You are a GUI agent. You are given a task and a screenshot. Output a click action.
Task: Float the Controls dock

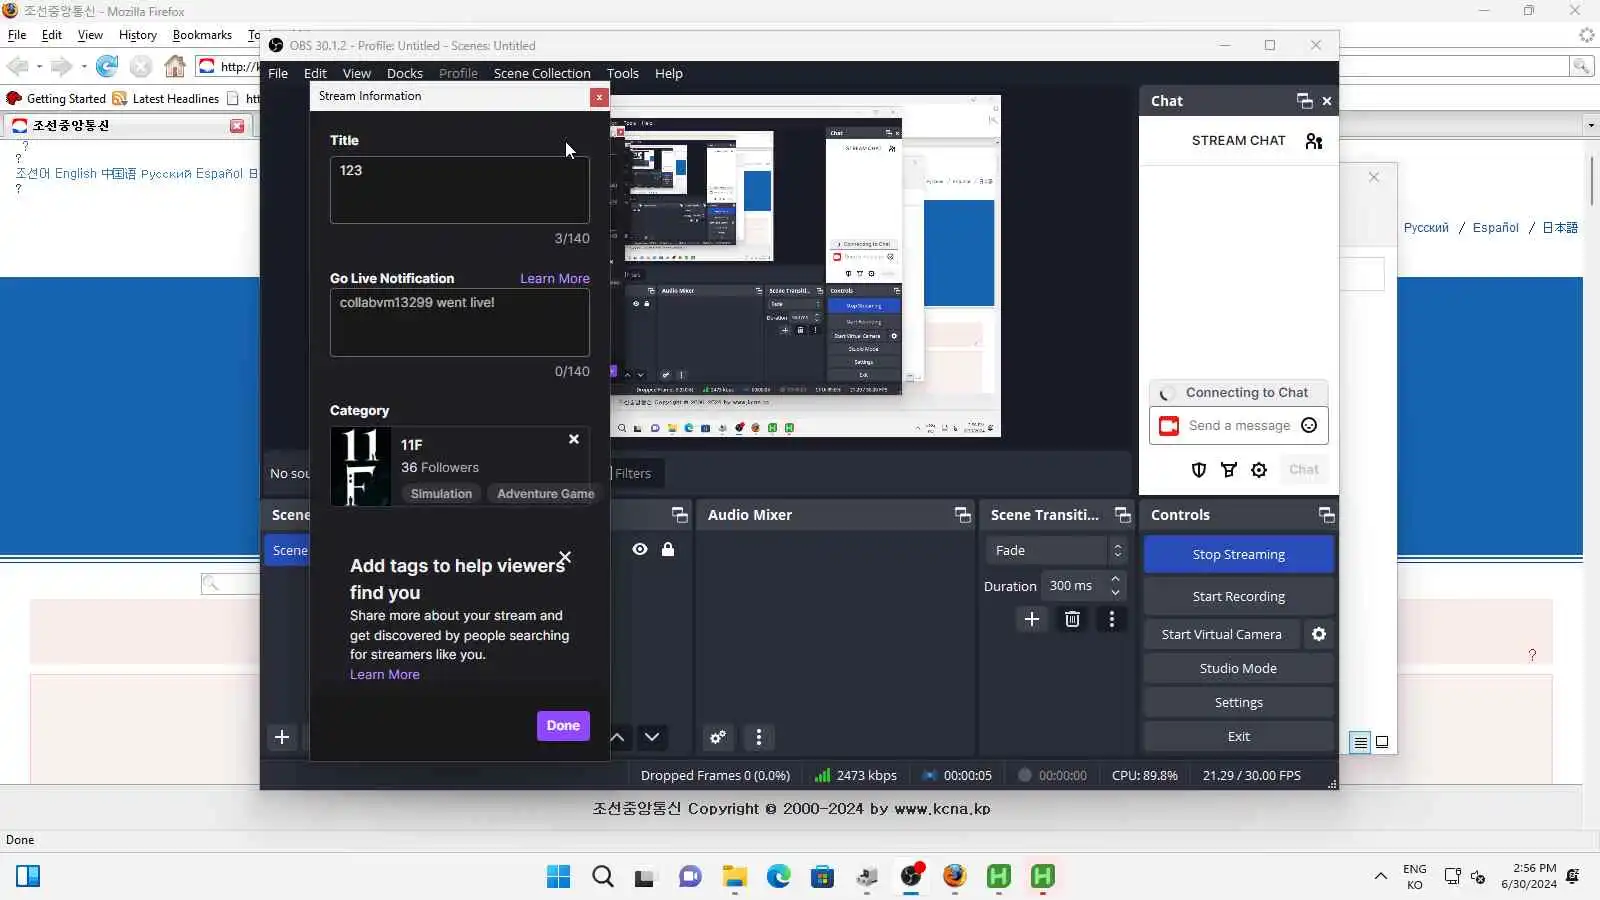pyautogui.click(x=1327, y=515)
